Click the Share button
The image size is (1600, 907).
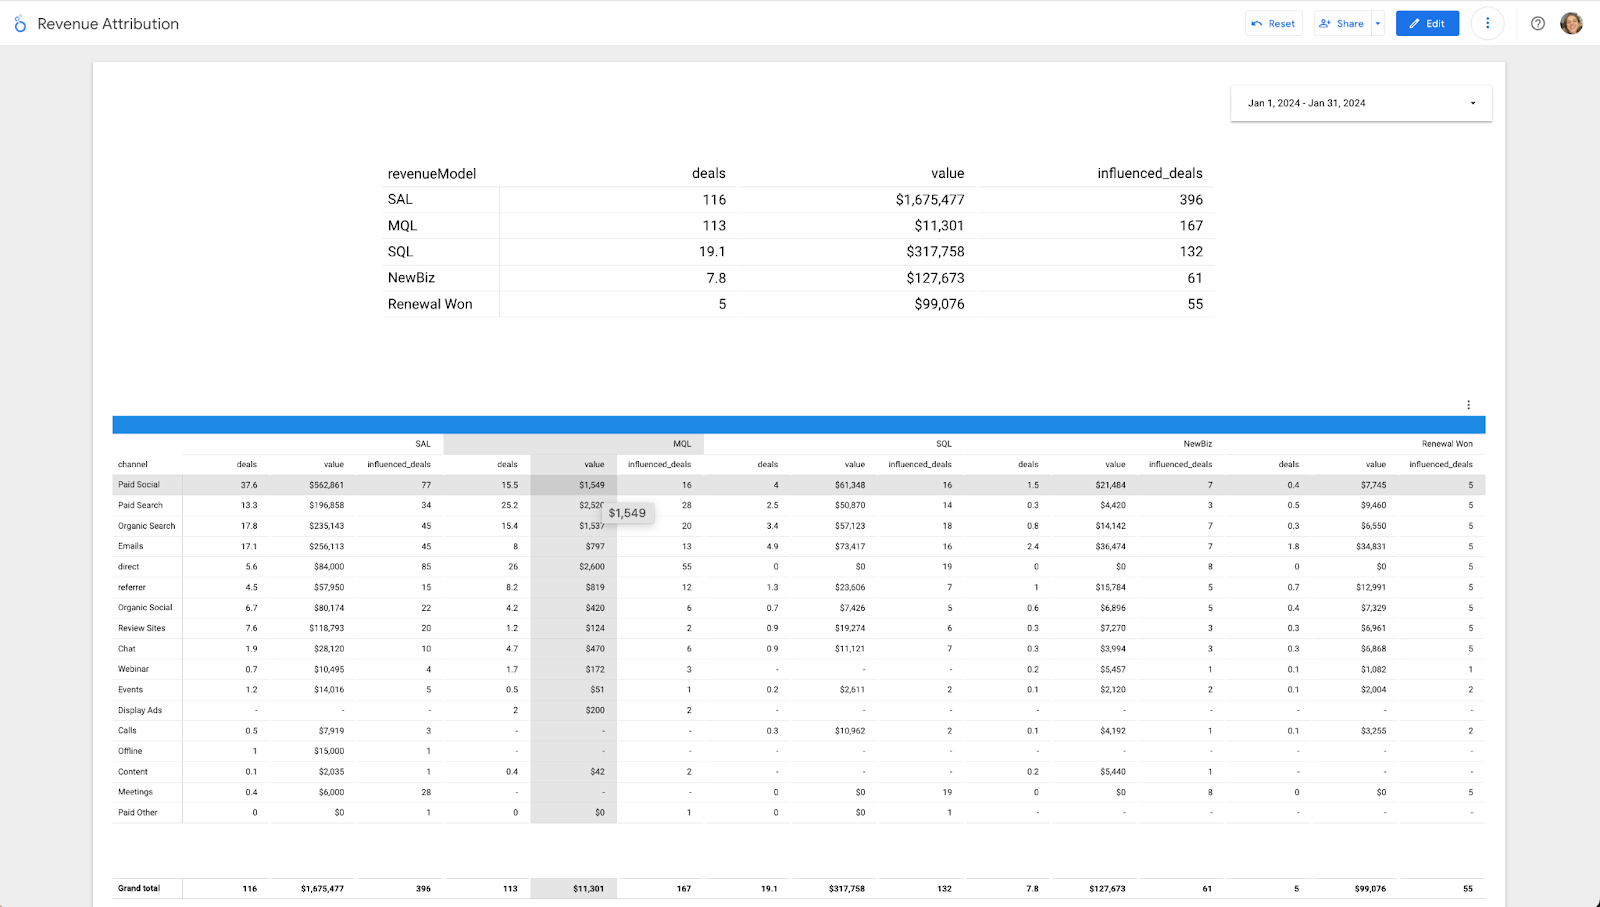coord(1341,23)
